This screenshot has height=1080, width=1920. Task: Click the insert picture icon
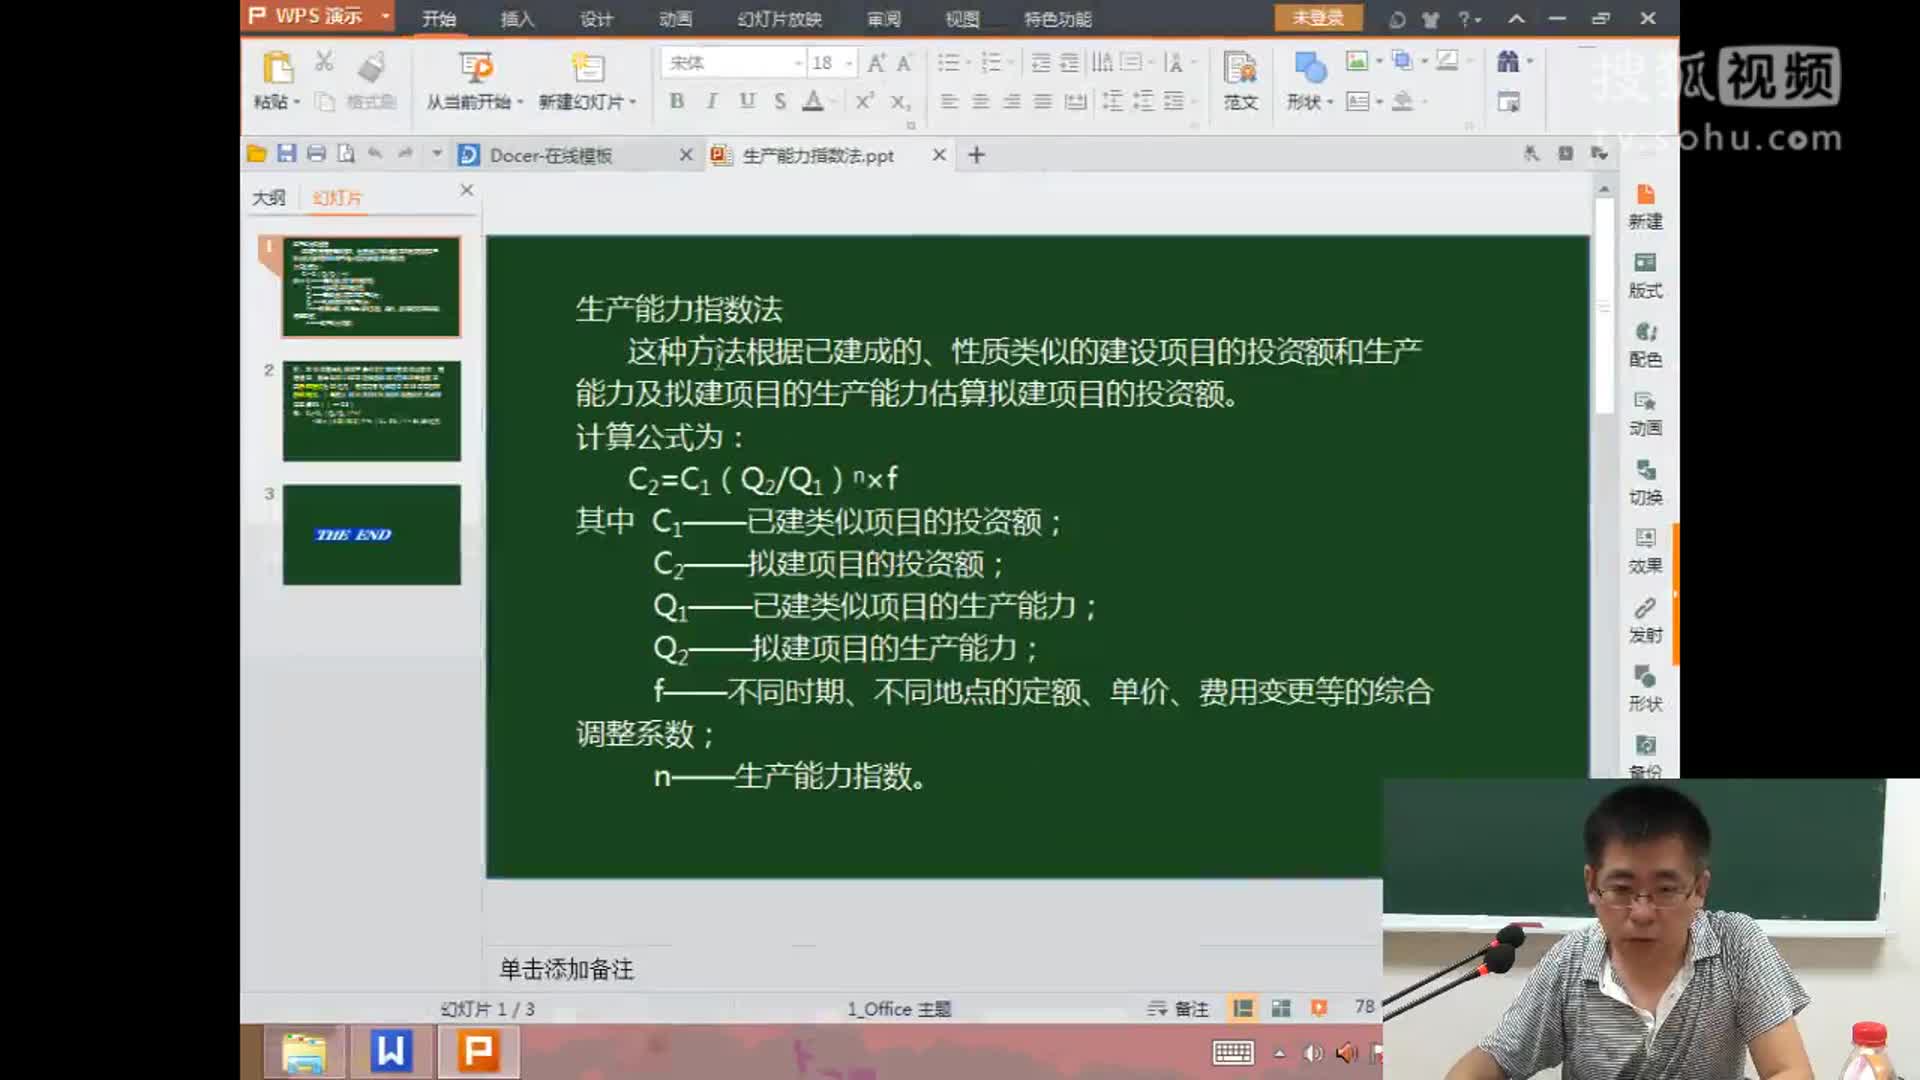coord(1357,61)
